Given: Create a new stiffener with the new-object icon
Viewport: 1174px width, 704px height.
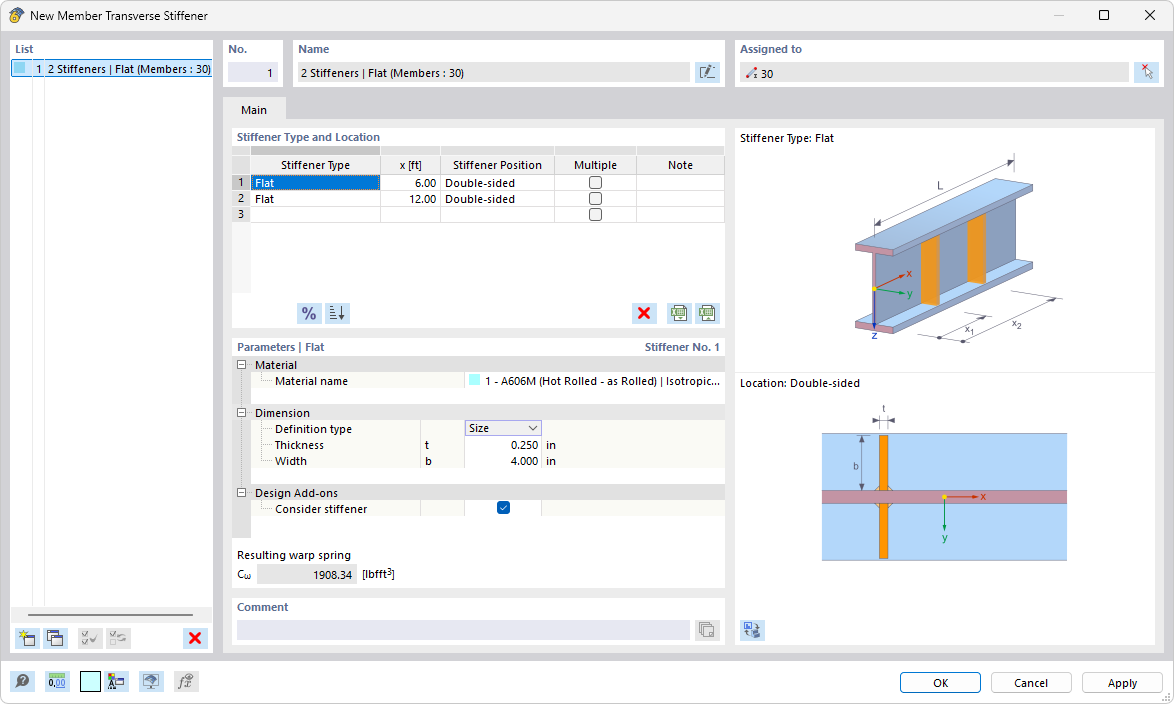Looking at the screenshot, I should click(27, 638).
